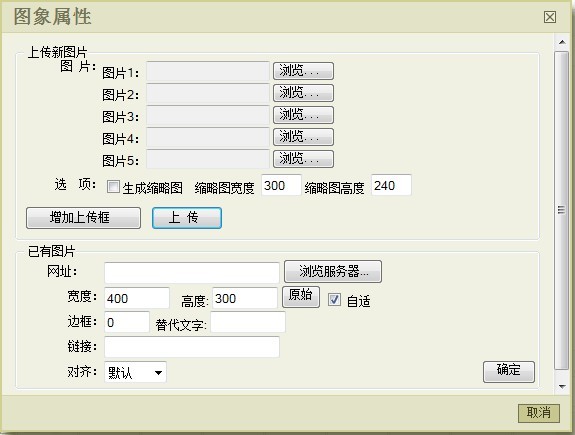Click the 链接 link input field
The image size is (575, 435).
tap(192, 347)
